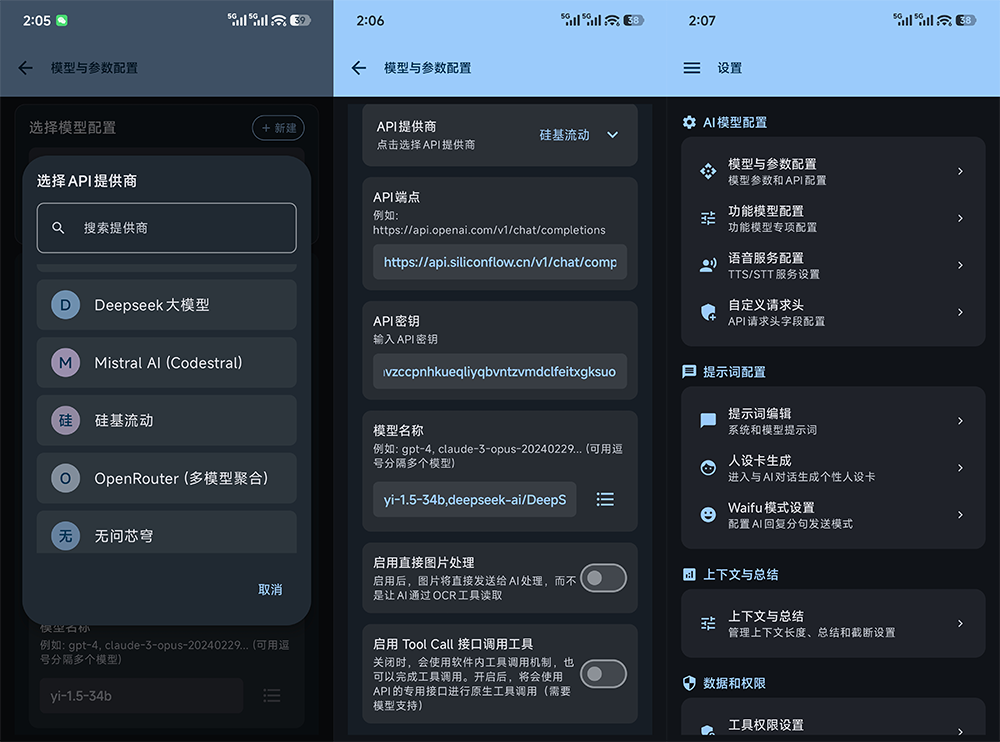The width and height of the screenshot is (1000, 742).
Task: Select Deepseek大模型 from provider list
Action: 166,304
